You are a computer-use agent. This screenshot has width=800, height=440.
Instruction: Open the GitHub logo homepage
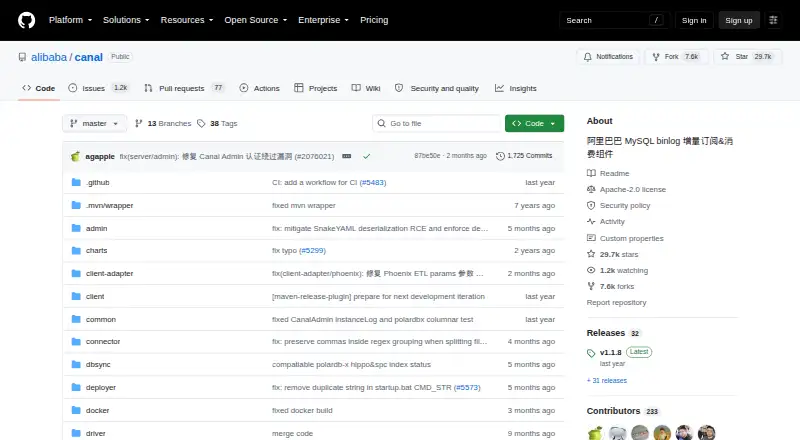27,20
